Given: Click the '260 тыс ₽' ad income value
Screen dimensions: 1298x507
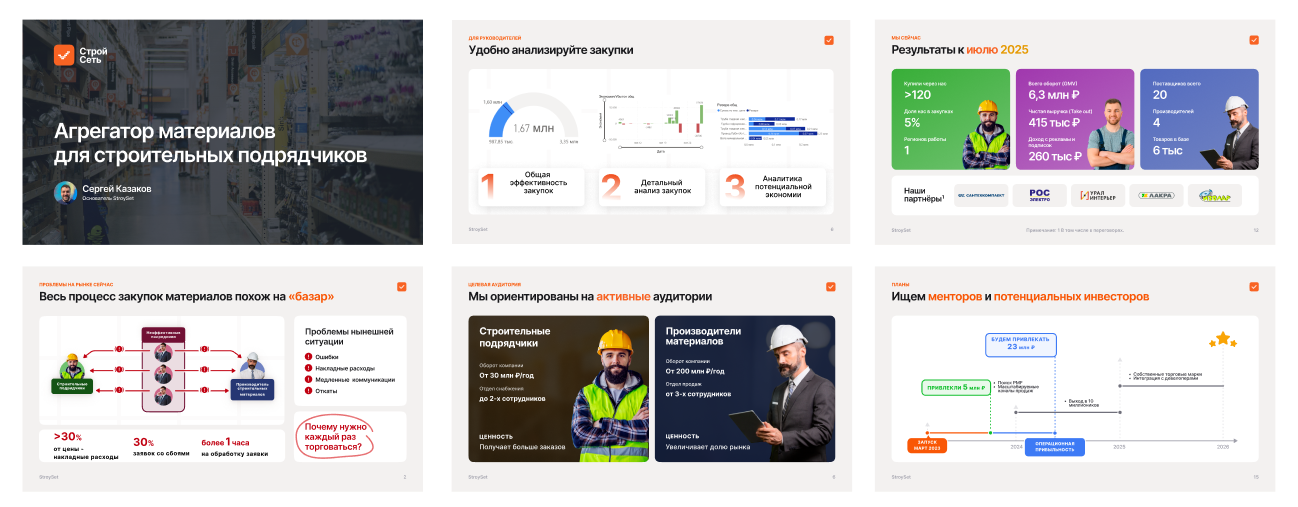Looking at the screenshot, I should point(1056,156).
